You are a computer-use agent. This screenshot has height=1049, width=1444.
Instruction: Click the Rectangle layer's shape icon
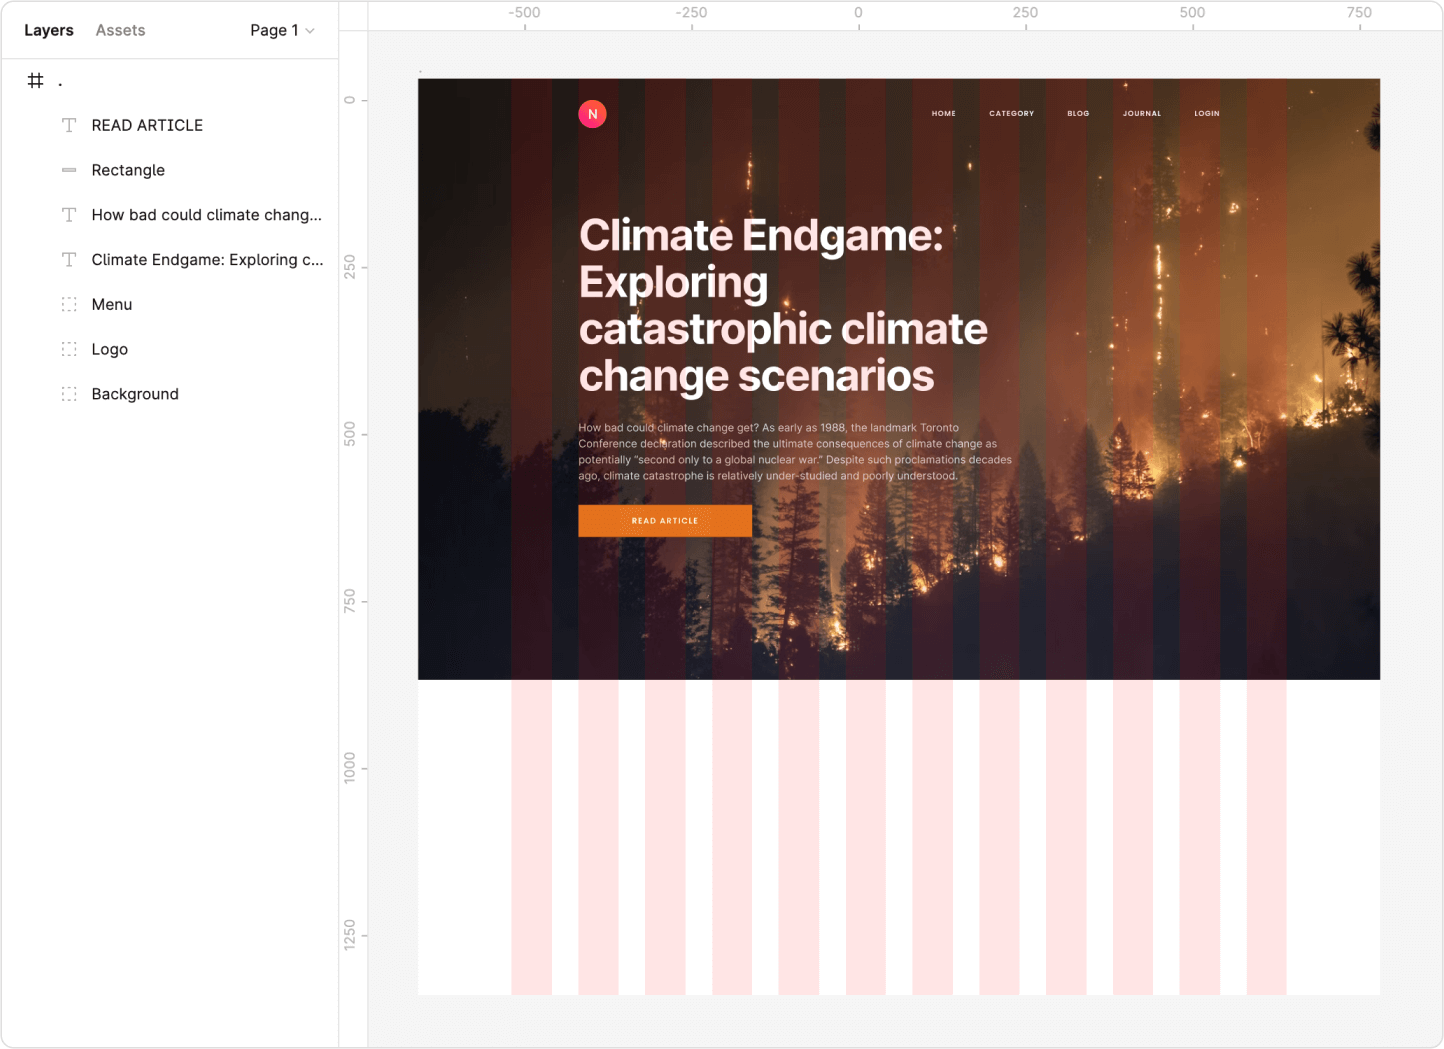coord(69,170)
